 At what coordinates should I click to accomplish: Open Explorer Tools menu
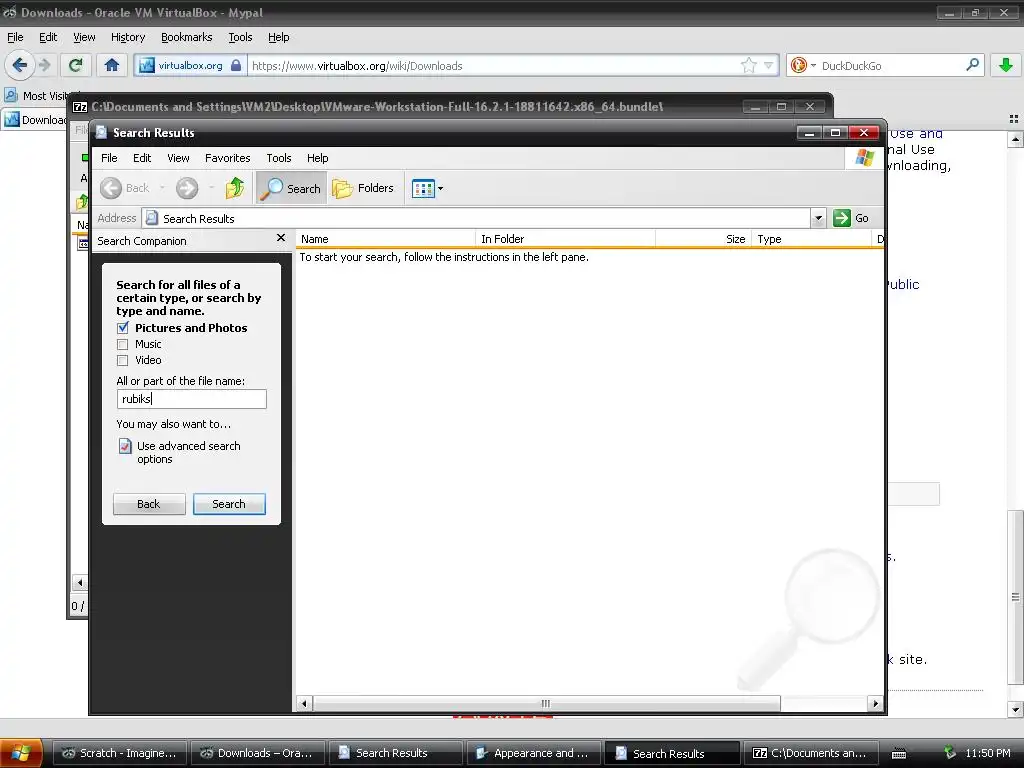[x=279, y=158]
